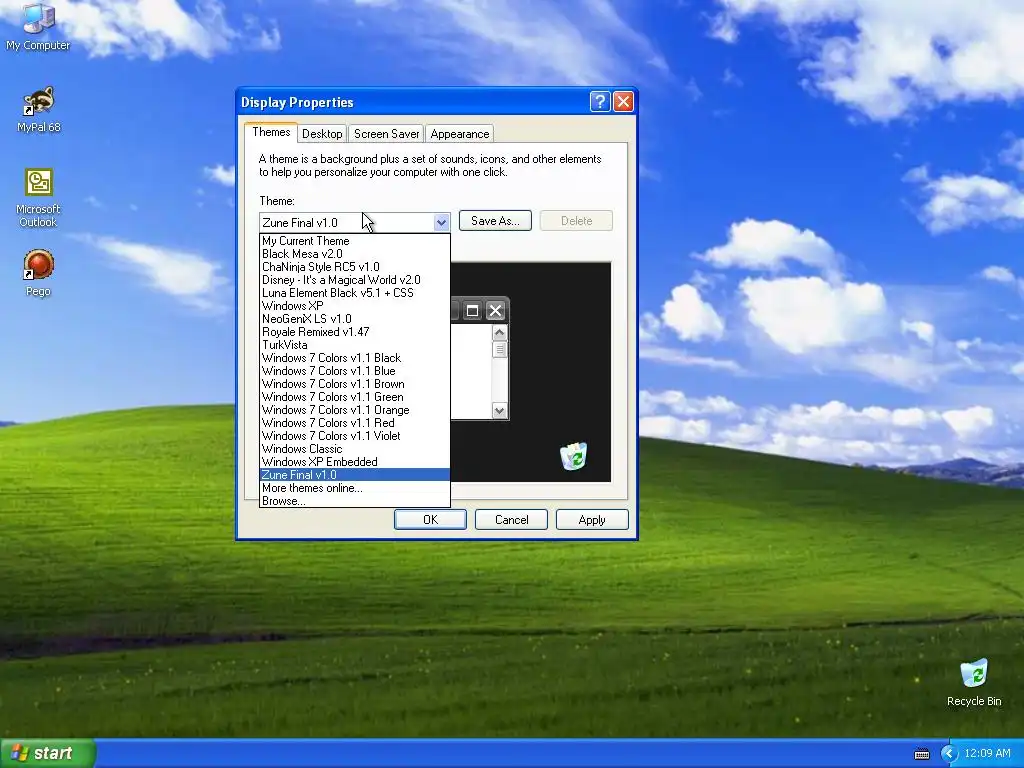
Task: Pick Windows 7 Colors v1.1 Orange
Action: pos(355,410)
